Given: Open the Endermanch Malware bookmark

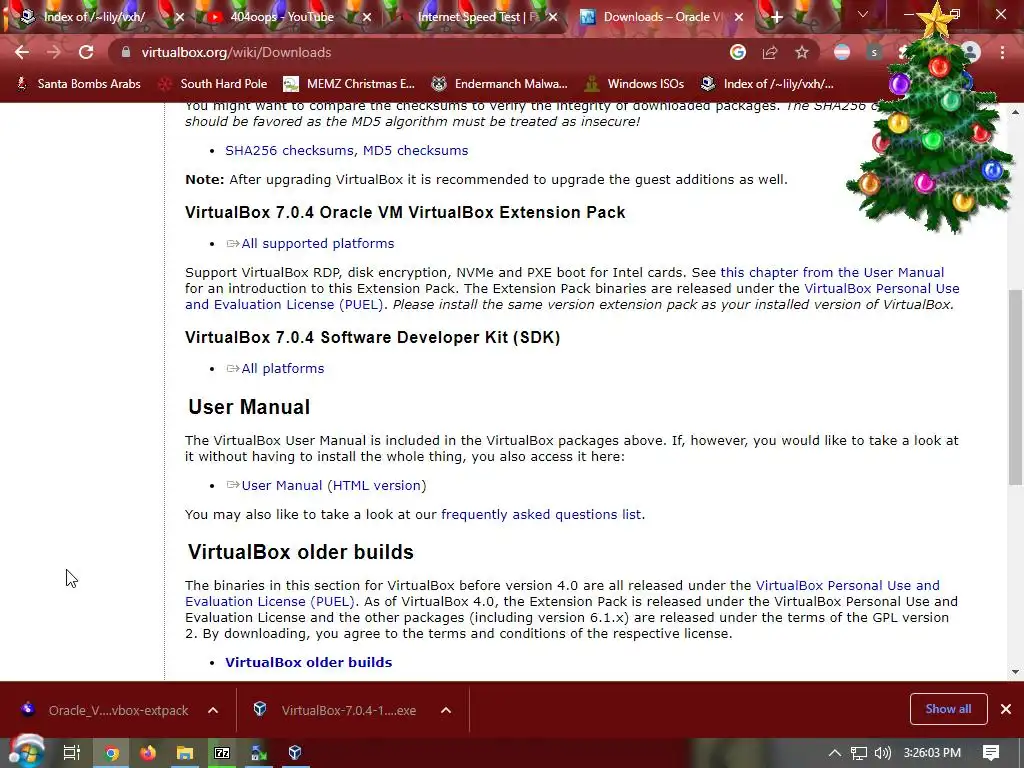Looking at the screenshot, I should coord(500,84).
